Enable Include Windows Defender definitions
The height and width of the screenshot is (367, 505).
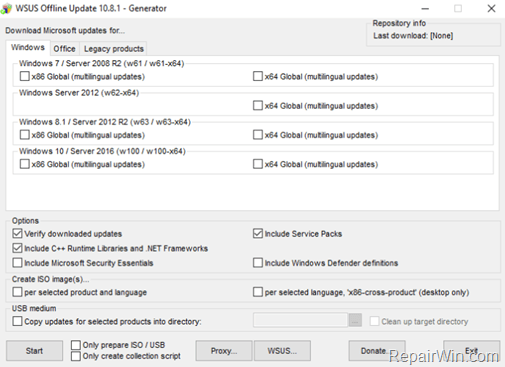(x=258, y=263)
